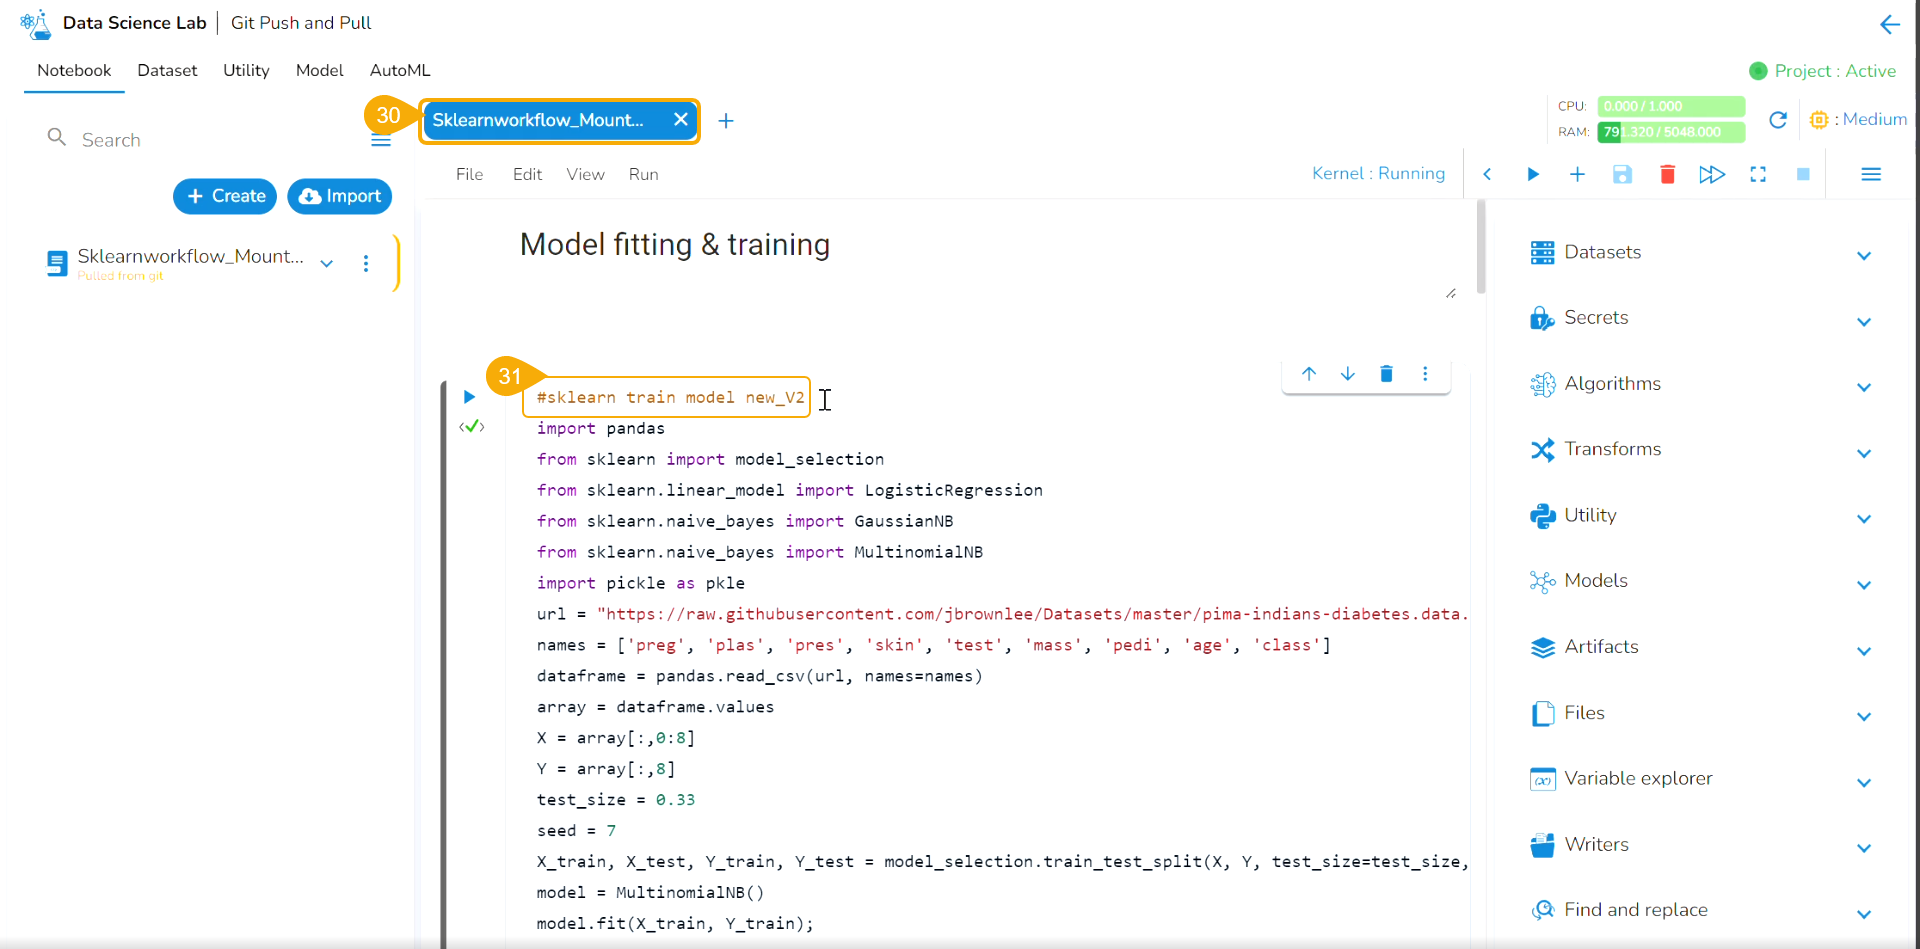Click the notebook Search field
Viewport: 1920px width, 949px height.
(x=200, y=140)
